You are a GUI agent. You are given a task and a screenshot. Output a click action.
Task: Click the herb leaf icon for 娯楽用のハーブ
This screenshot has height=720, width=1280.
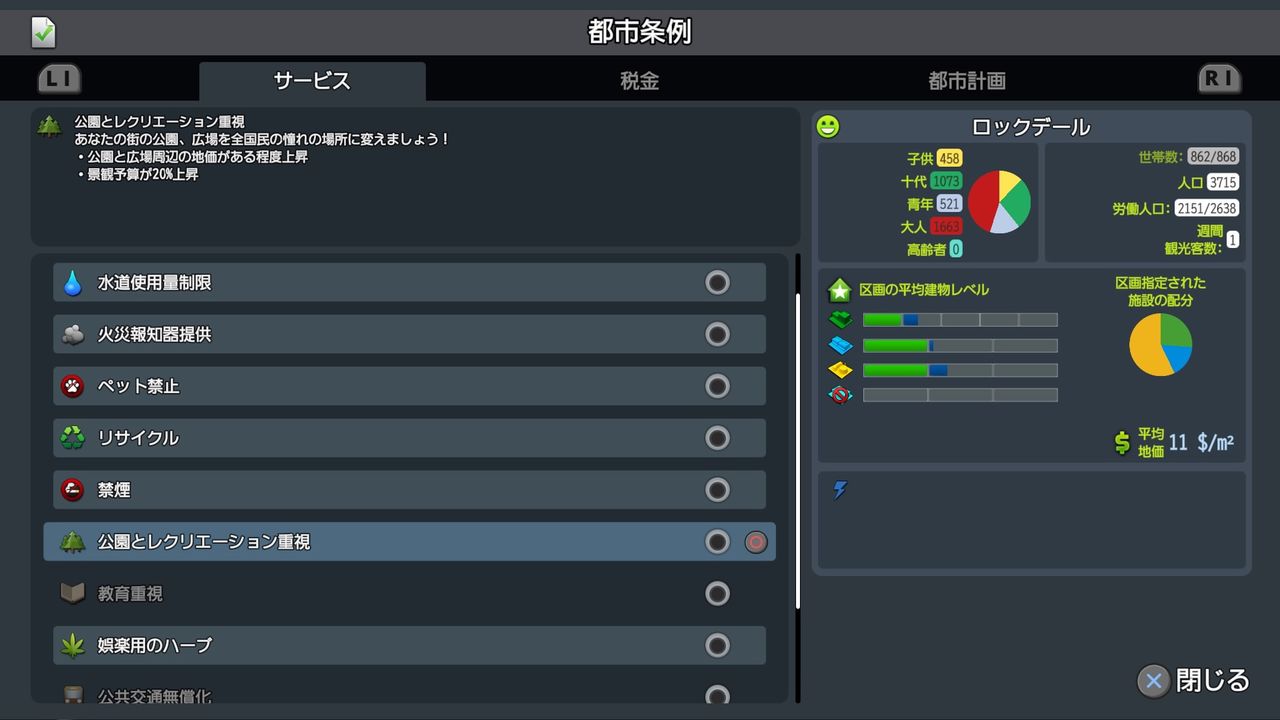73,645
